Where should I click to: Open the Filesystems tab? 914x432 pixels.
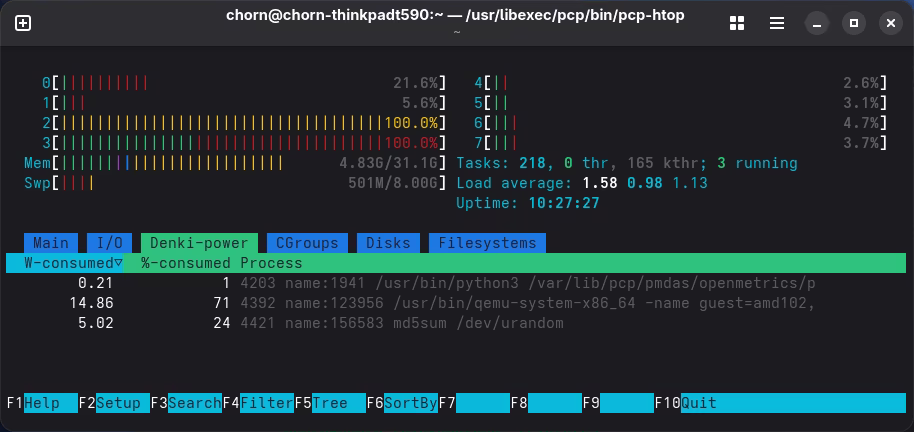point(487,243)
